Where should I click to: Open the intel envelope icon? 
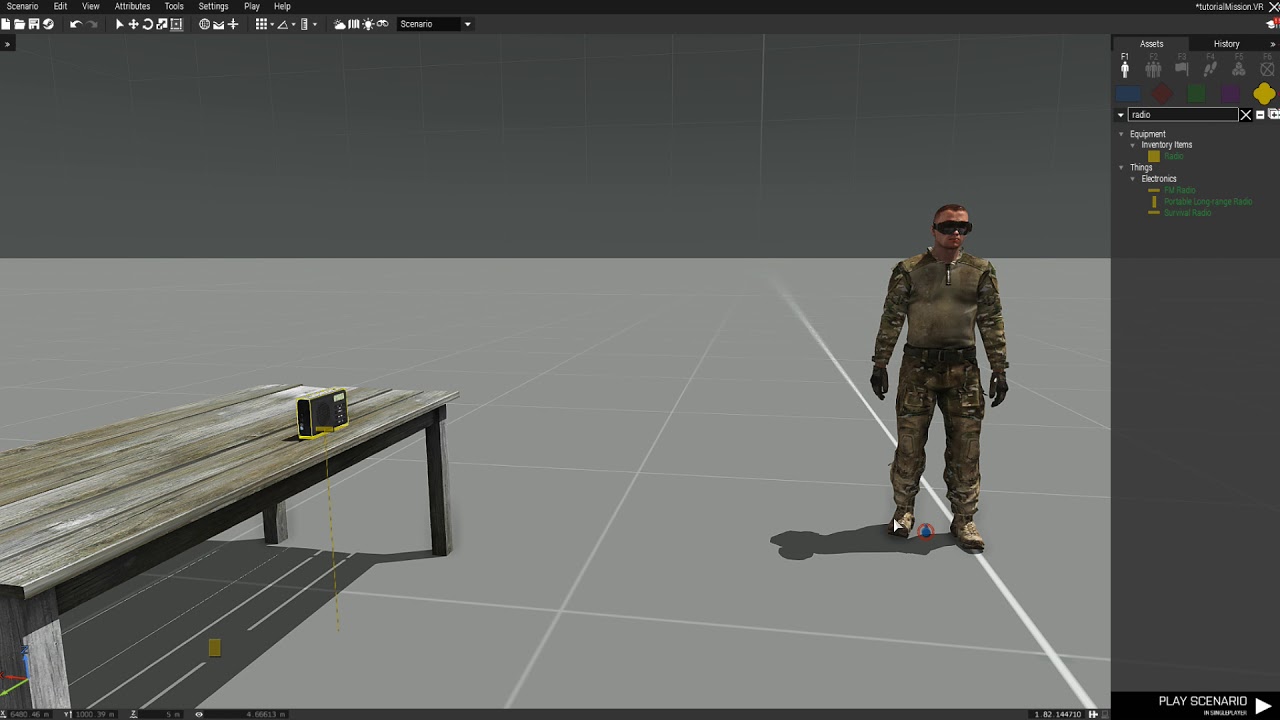(218, 24)
